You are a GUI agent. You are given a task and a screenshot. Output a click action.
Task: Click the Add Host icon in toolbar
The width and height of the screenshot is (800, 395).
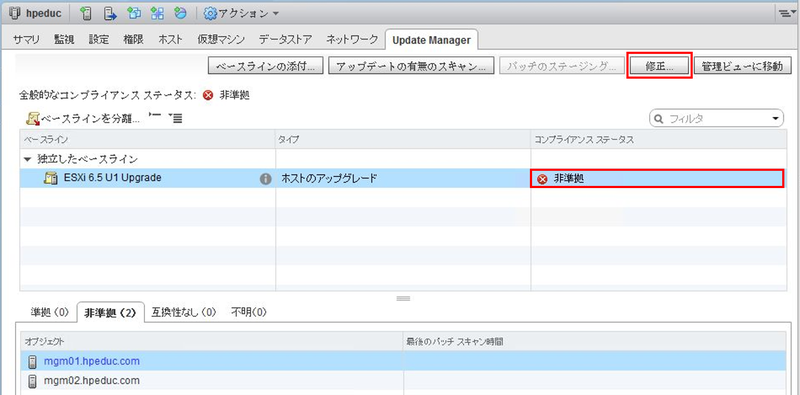(x=87, y=14)
